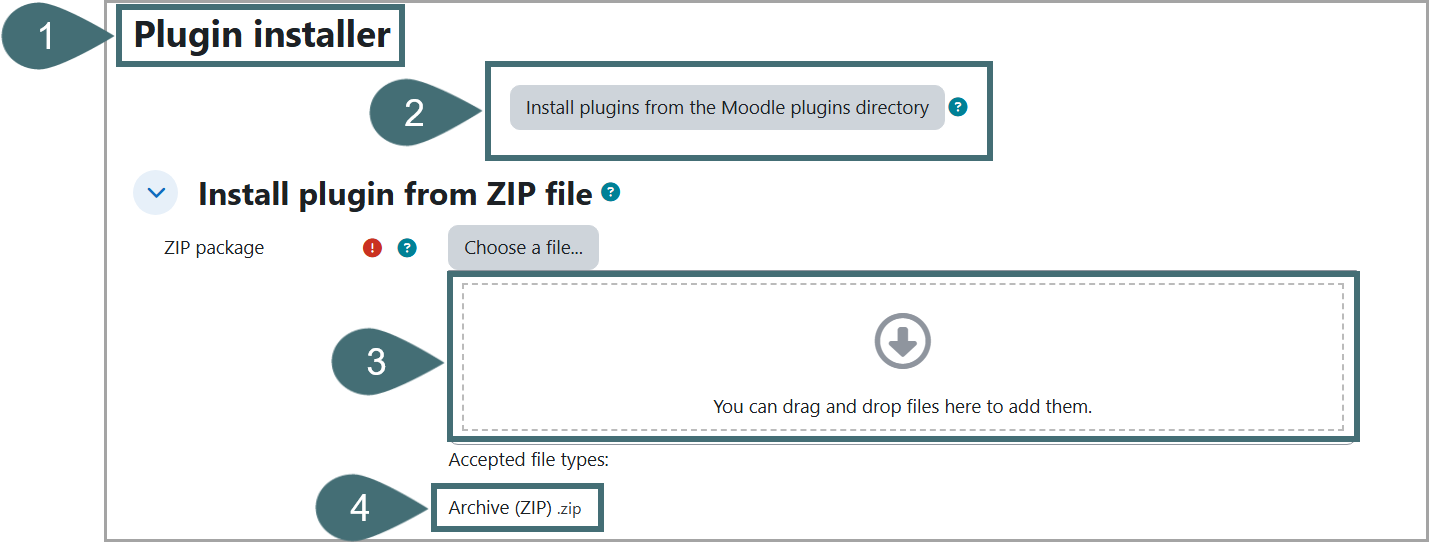Open the ZIP package help icon
This screenshot has height=543, width=1429.
(x=406, y=248)
